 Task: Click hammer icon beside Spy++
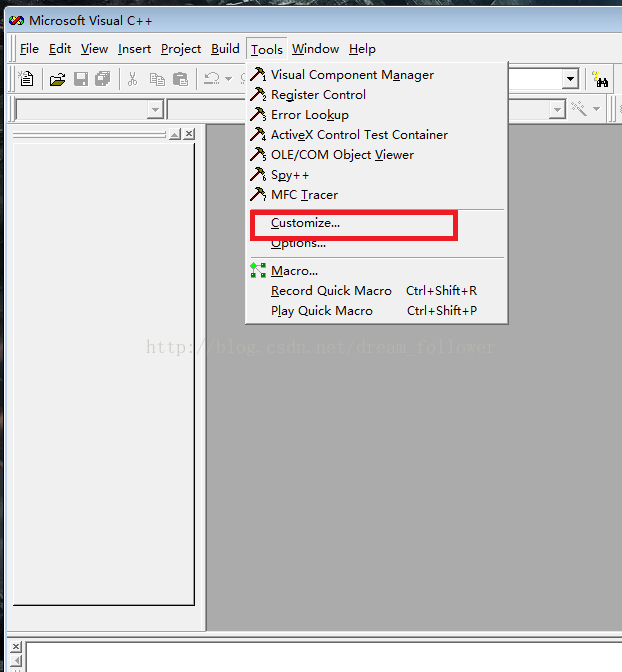coord(258,174)
